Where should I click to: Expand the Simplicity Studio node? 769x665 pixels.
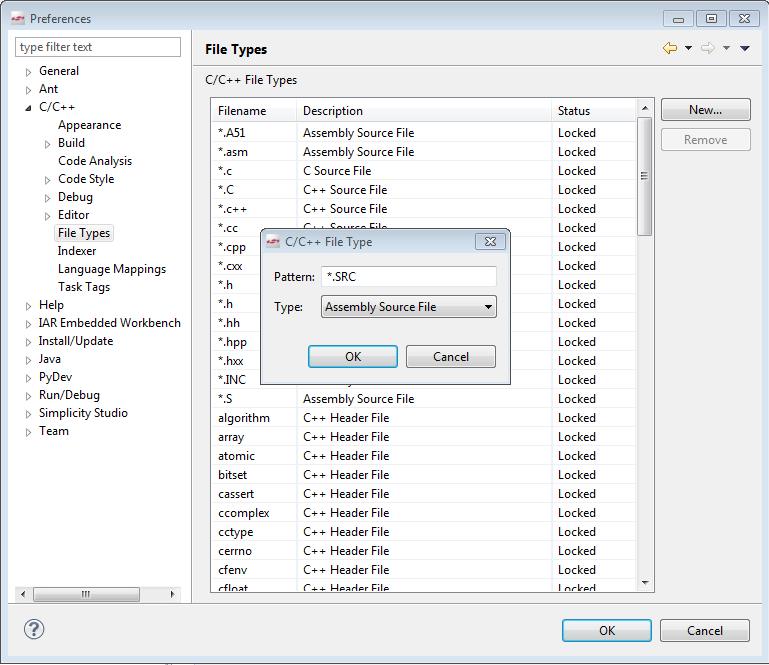tap(28, 414)
